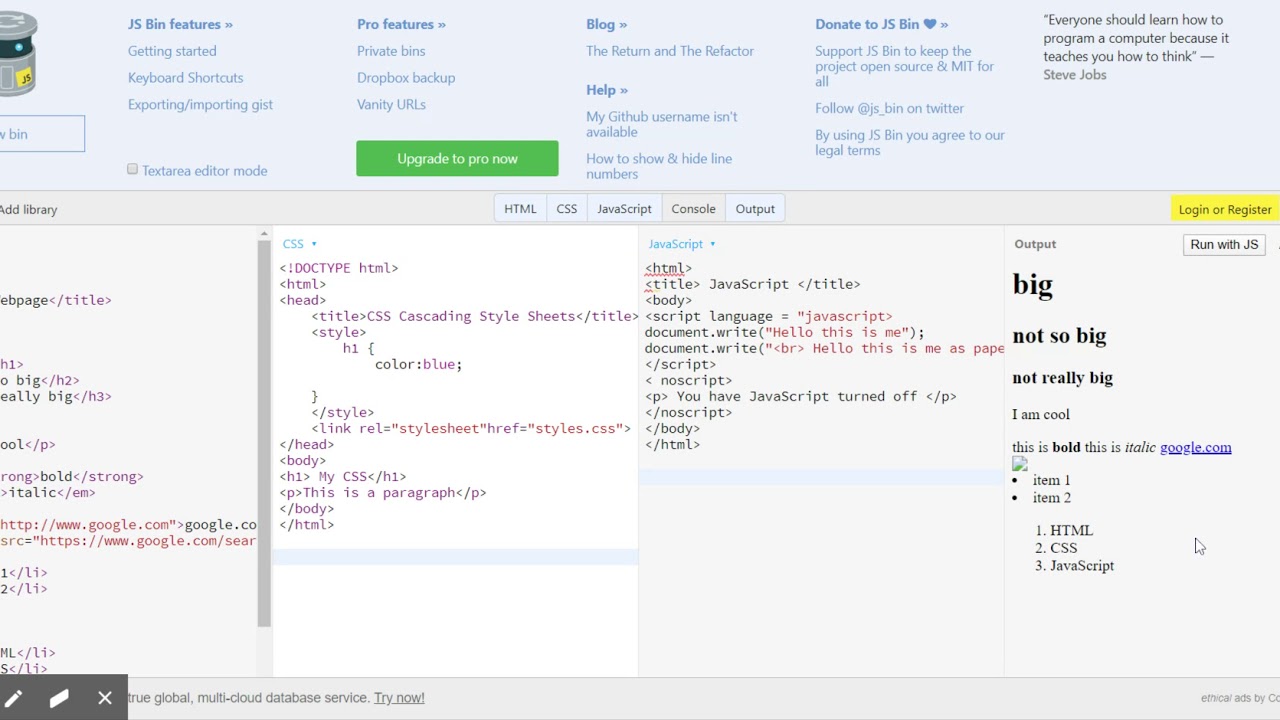
Task: Click Upgrade to pro now button
Action: [457, 158]
